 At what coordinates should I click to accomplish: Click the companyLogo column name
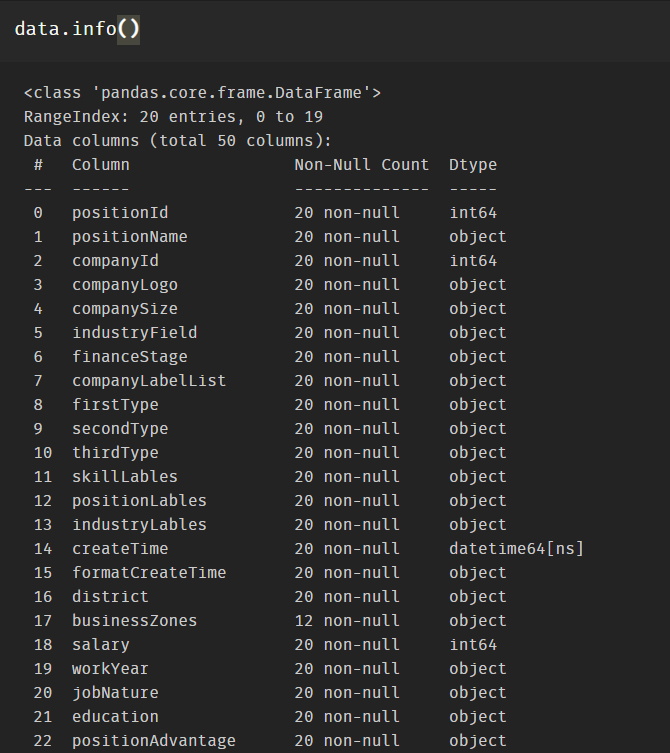(124, 285)
